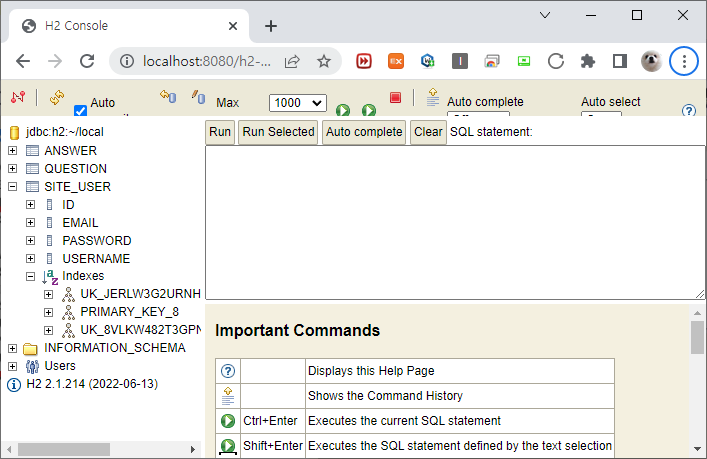
Task: Click the PRIMARY_KEY_8 index label
Action: [129, 312]
